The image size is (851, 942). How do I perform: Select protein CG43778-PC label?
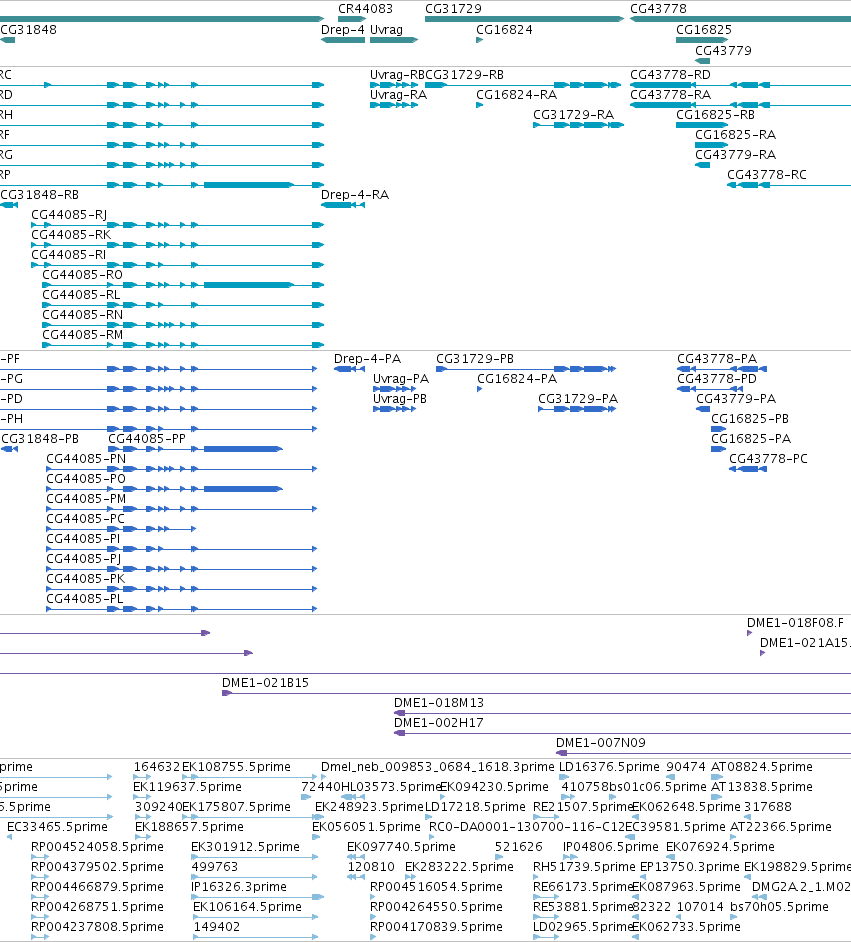pyautogui.click(x=768, y=459)
